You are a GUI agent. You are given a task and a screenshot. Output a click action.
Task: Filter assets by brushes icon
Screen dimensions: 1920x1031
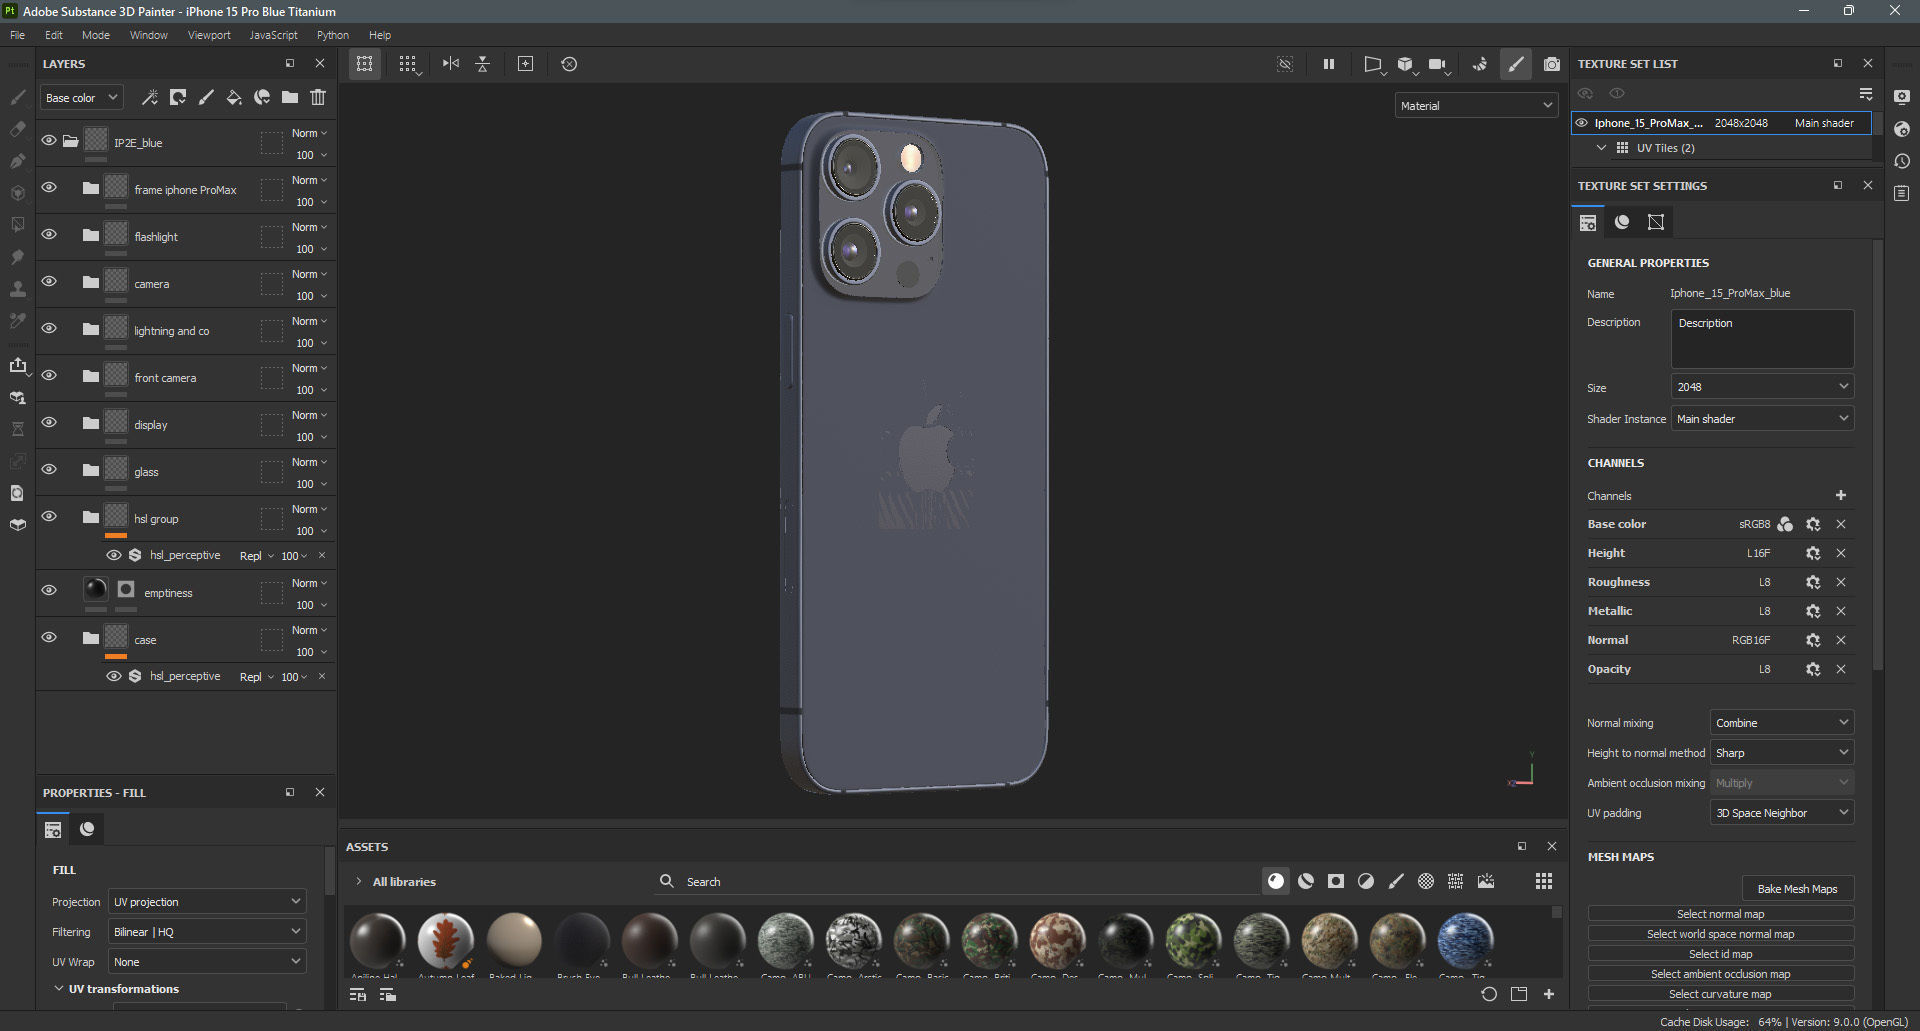click(x=1396, y=881)
